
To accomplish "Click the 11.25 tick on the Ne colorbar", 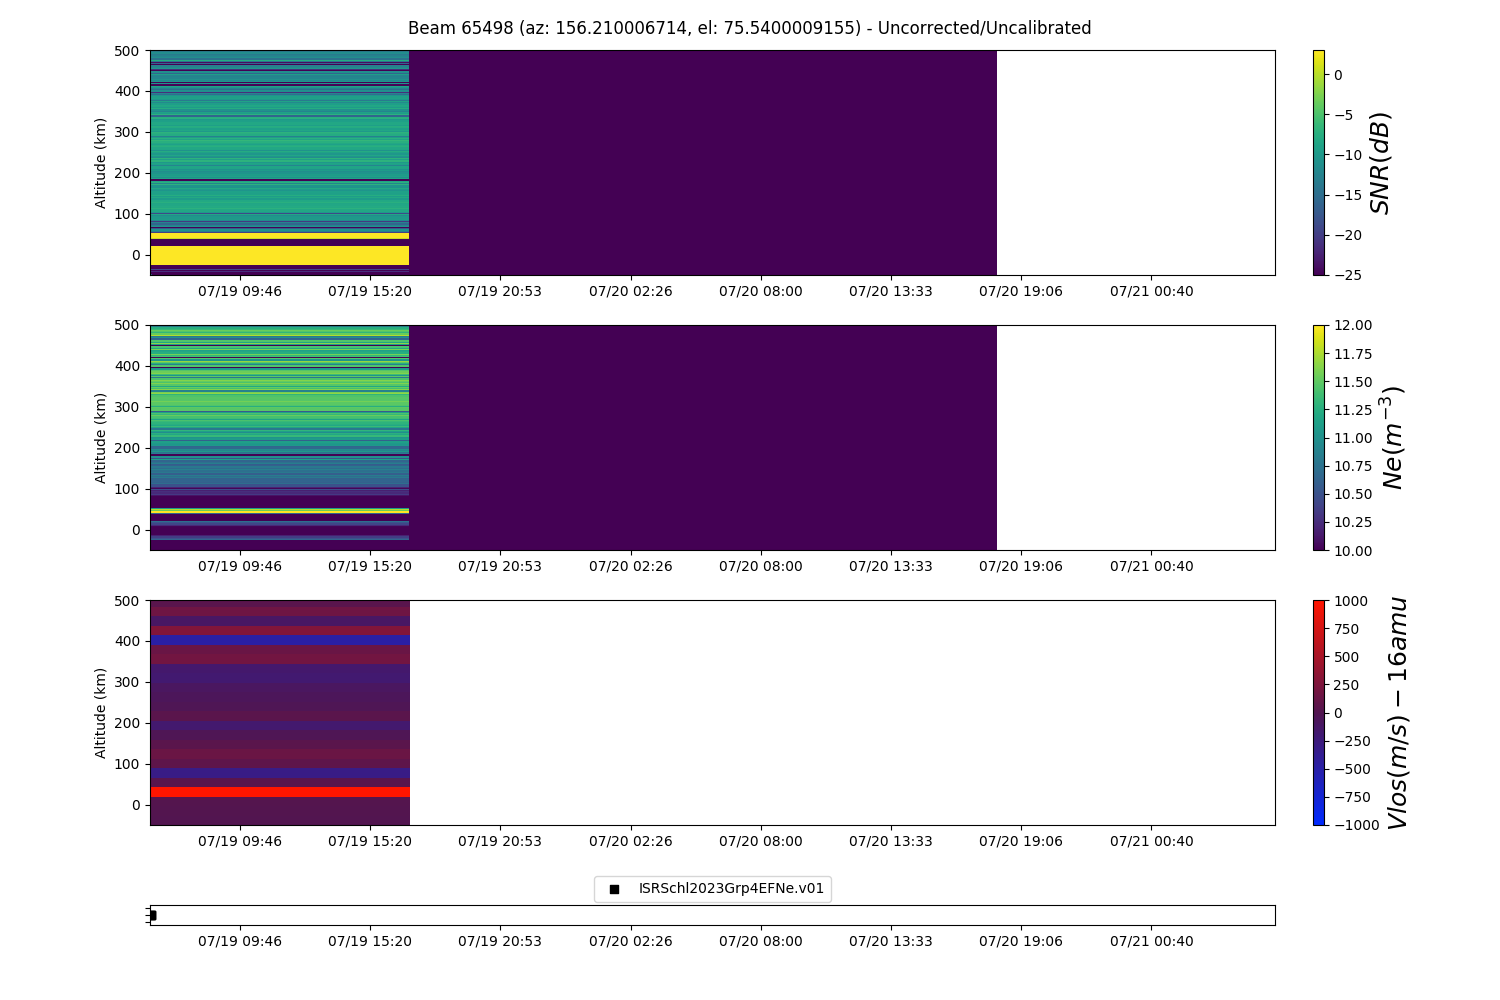I will 1352,409.
